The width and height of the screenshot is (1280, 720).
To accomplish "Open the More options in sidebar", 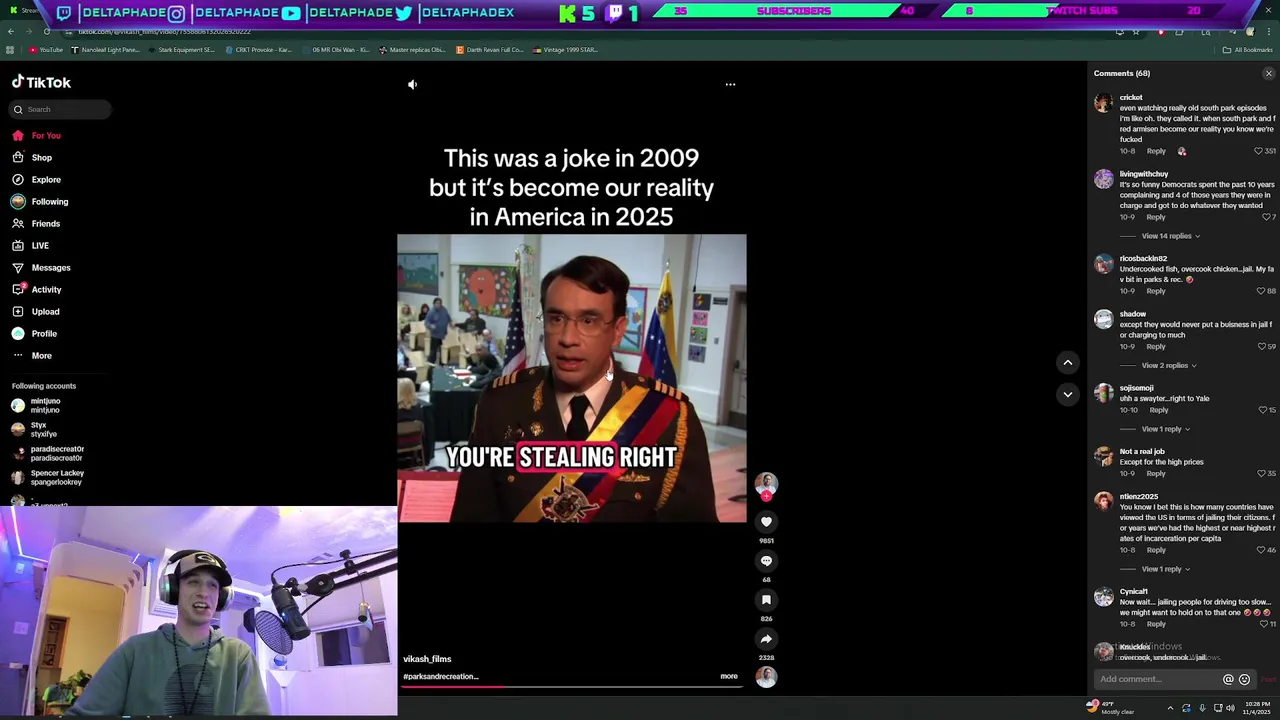I will [32, 356].
